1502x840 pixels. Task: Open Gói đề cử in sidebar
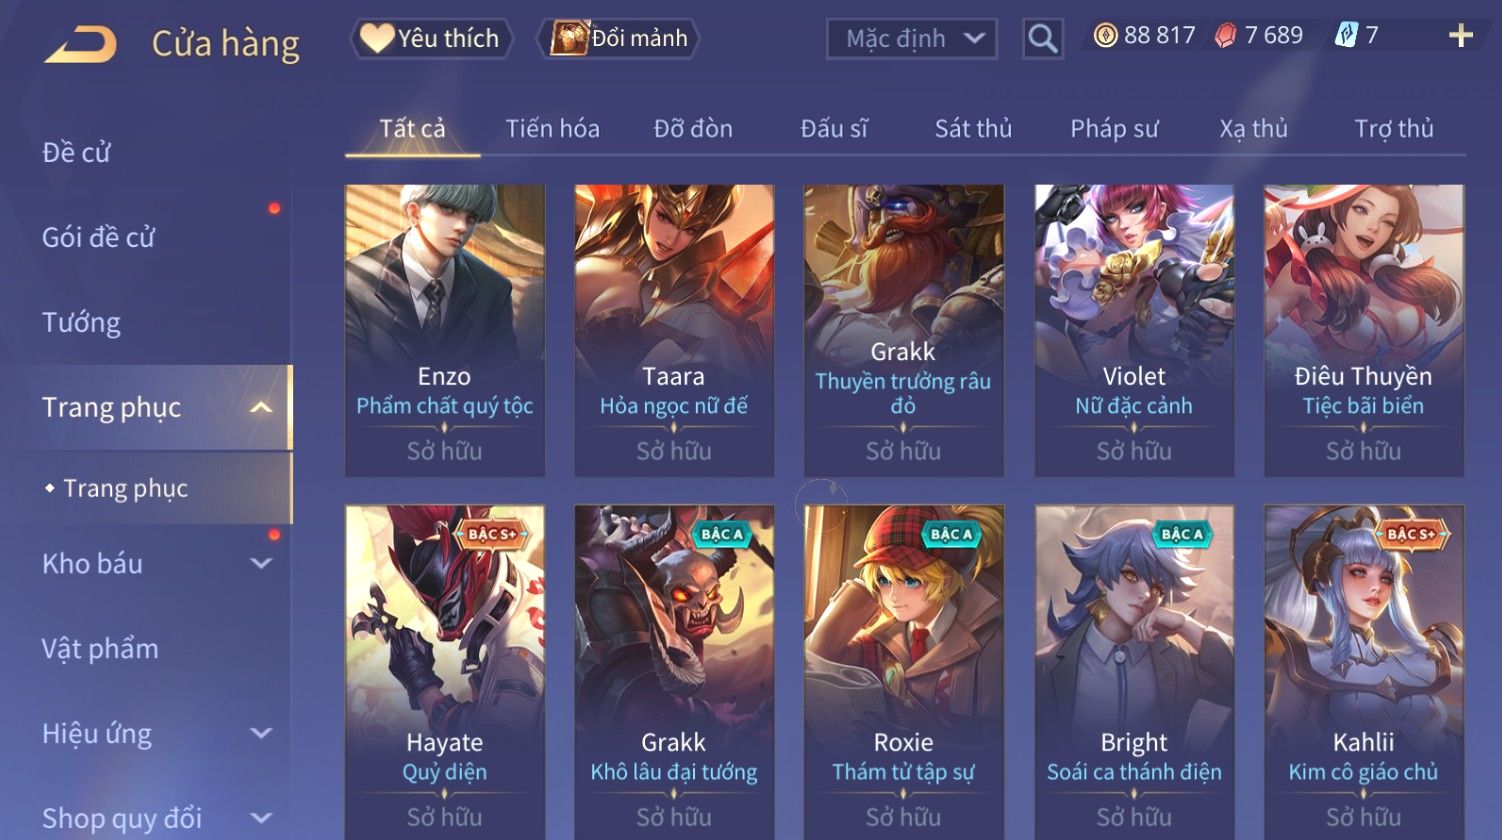[98, 238]
